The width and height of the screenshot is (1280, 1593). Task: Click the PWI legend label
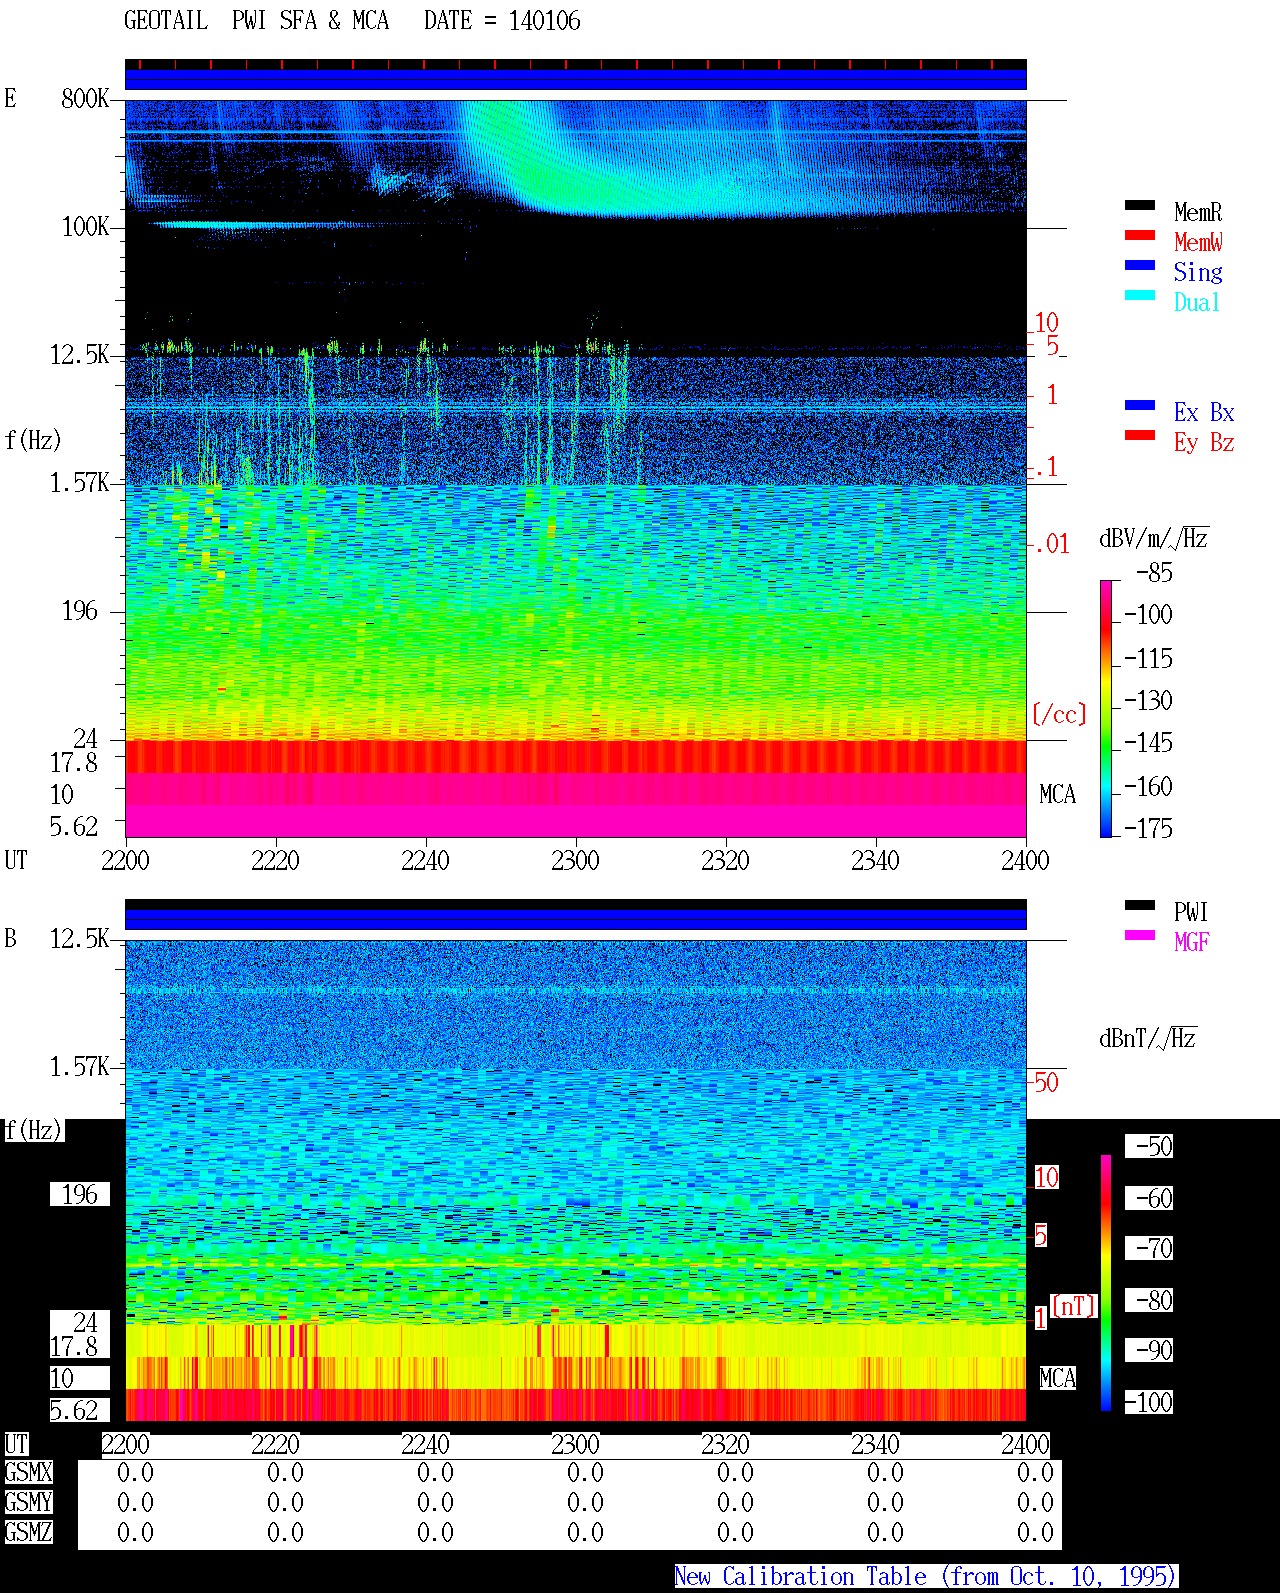pyautogui.click(x=1191, y=912)
